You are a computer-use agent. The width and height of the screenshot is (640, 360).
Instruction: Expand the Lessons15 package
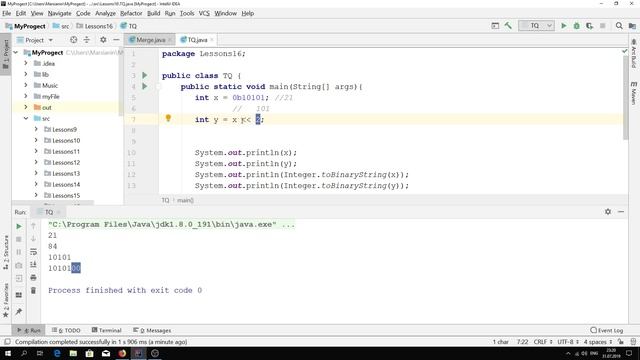tap(36, 196)
